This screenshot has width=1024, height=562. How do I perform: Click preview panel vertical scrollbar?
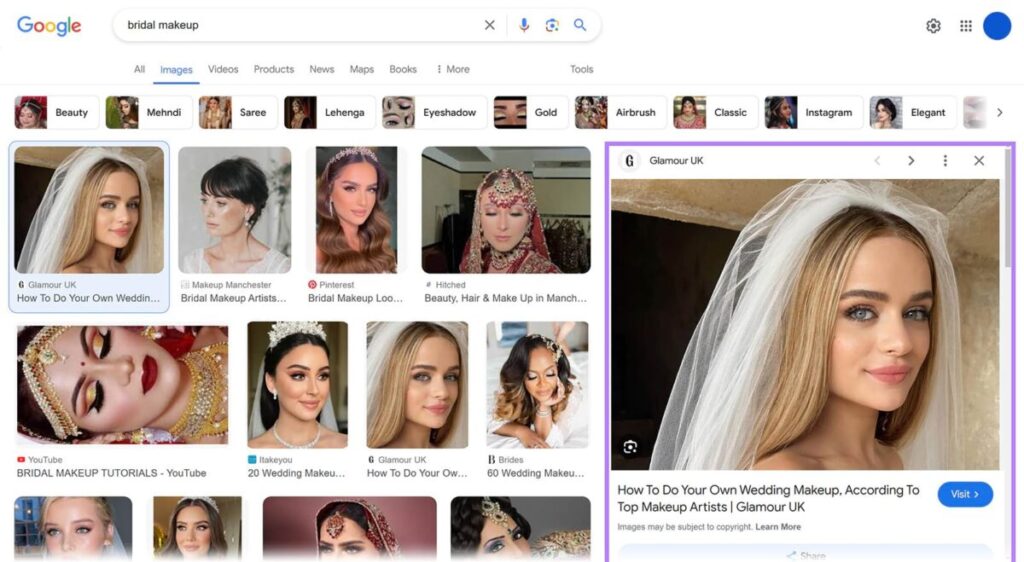[1008, 209]
